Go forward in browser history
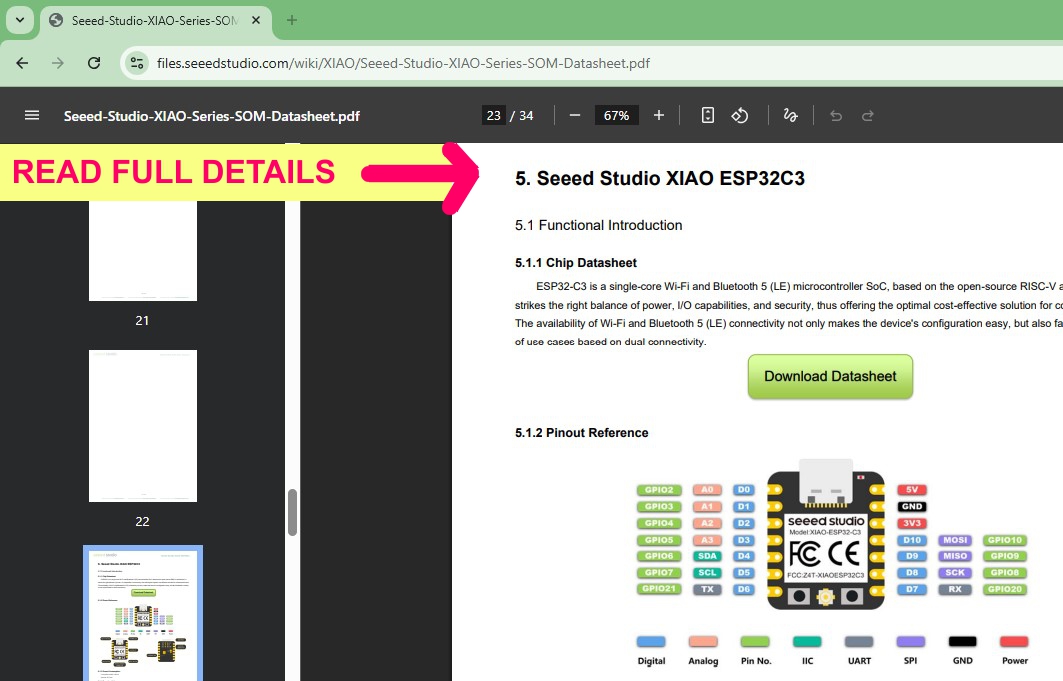Screen dimensions: 1063x681 pyautogui.click(x=58, y=63)
